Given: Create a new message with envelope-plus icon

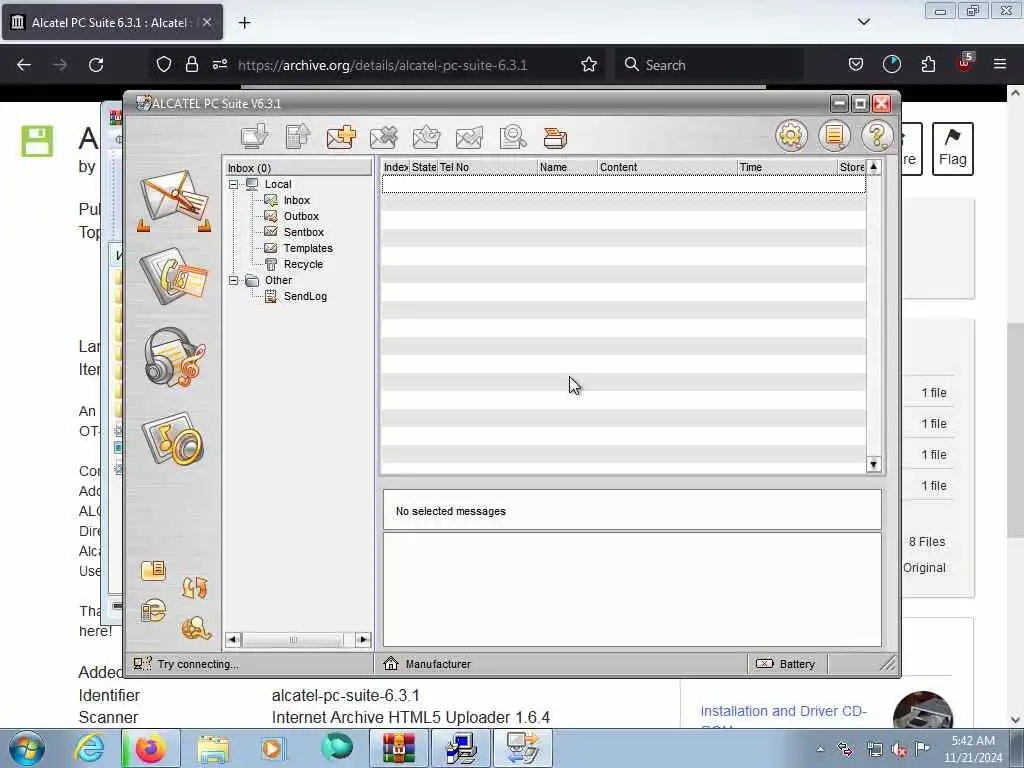Looking at the screenshot, I should pyautogui.click(x=341, y=137).
